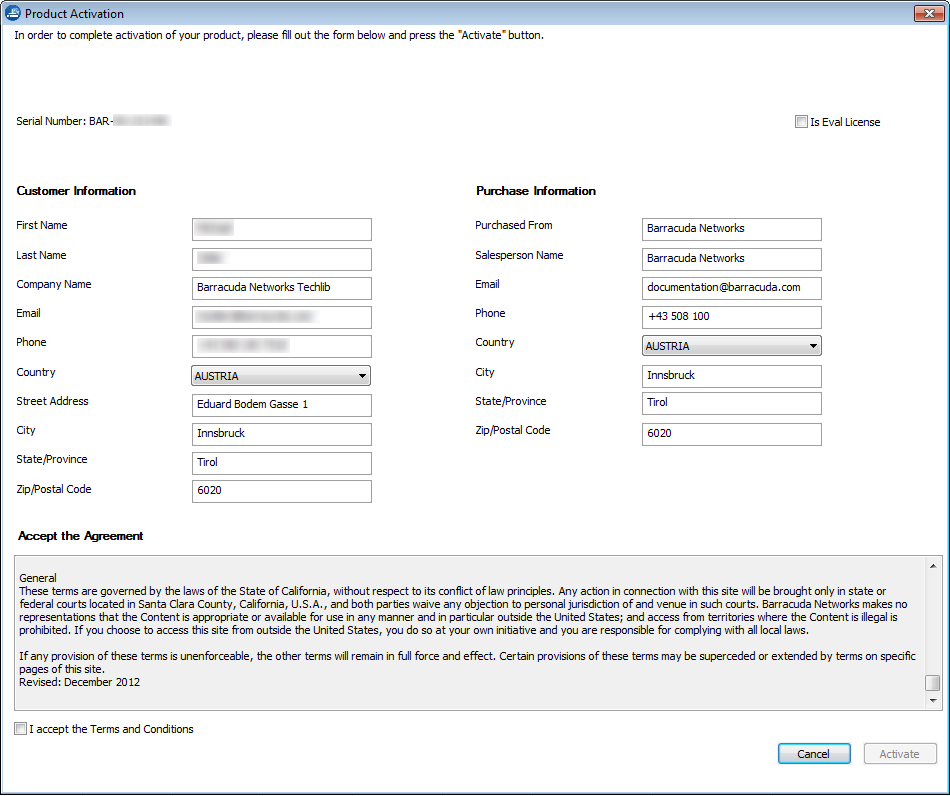Viewport: 950px width, 796px height.
Task: Click the purchase Email field
Action: point(732,288)
